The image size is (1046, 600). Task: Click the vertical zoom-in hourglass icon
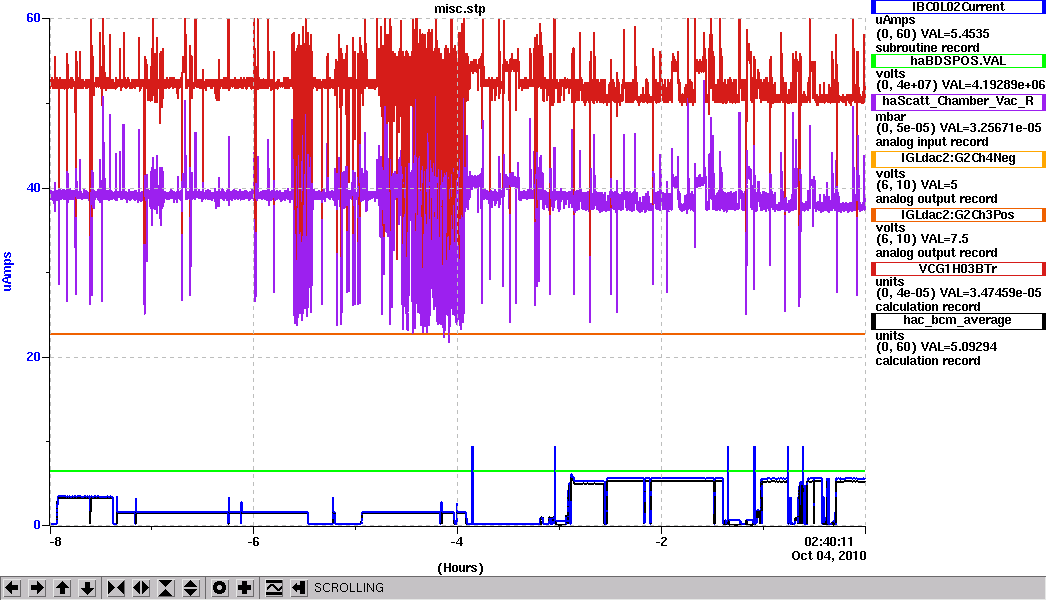pyautogui.click(x=166, y=588)
